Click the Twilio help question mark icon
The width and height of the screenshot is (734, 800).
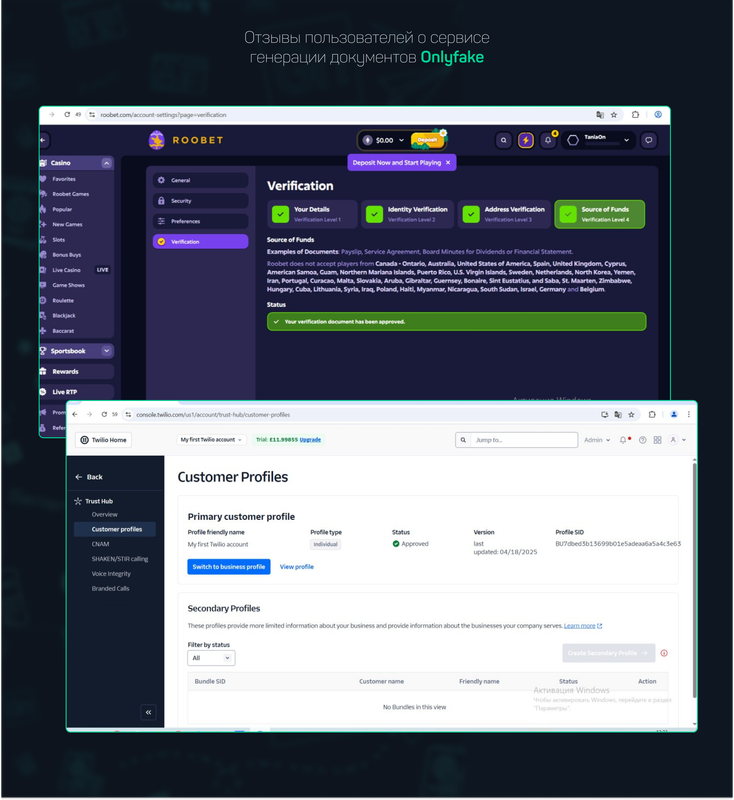pos(643,440)
